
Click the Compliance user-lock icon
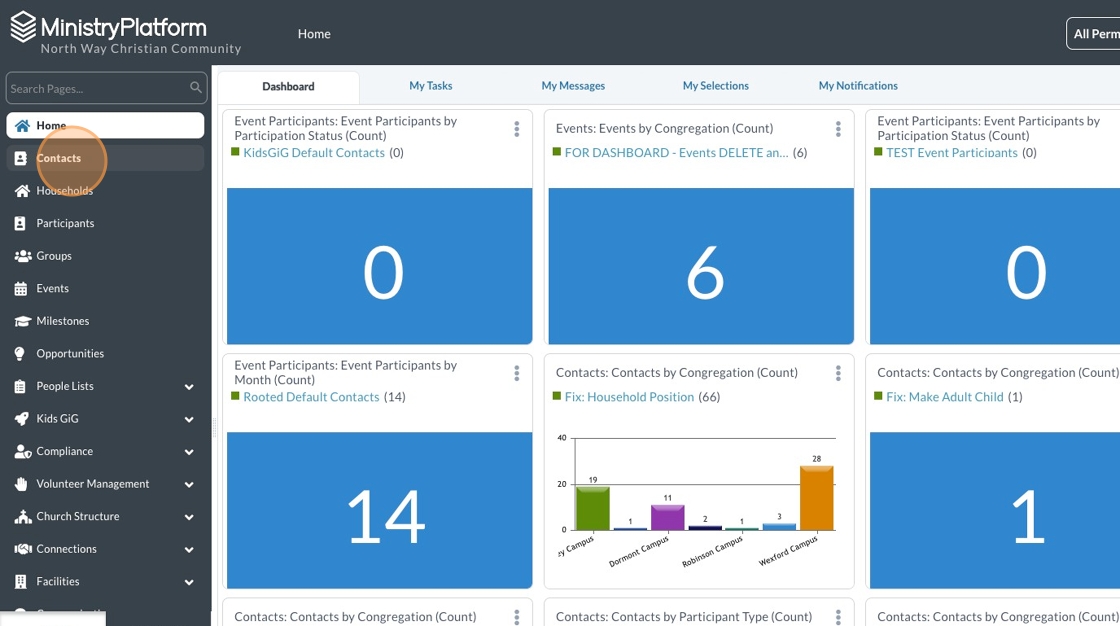(x=23, y=452)
